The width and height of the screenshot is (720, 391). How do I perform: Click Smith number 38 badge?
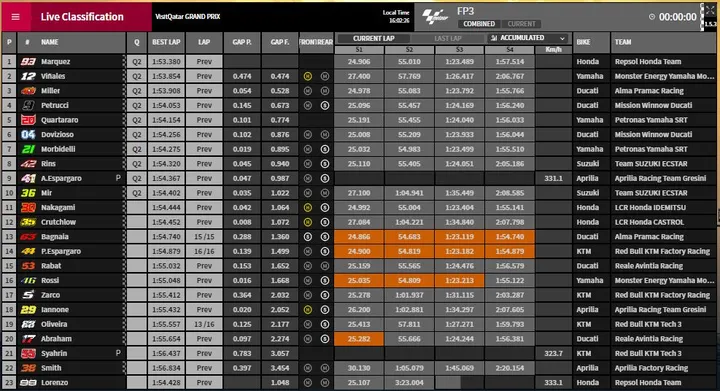28,368
